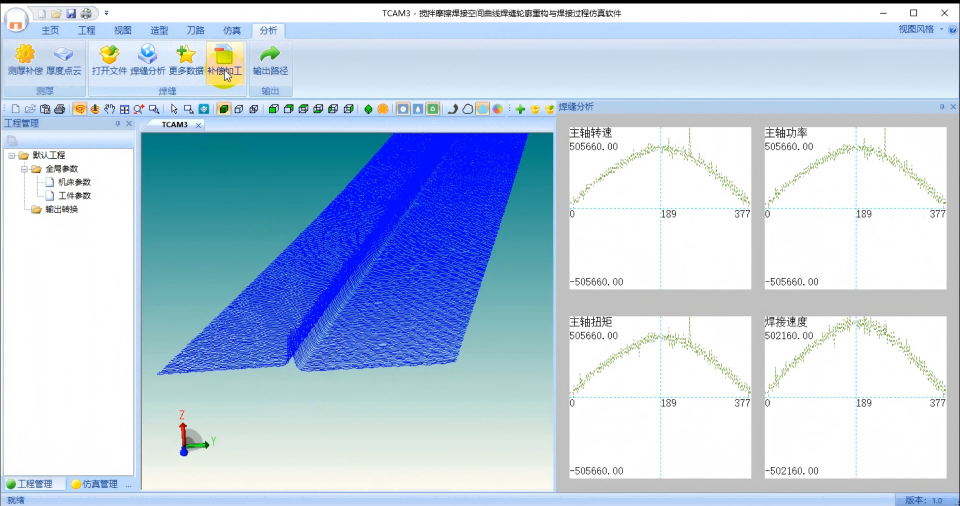960x506 pixels.
Task: Open the 视图风格 view style dropdown
Action: click(920, 29)
